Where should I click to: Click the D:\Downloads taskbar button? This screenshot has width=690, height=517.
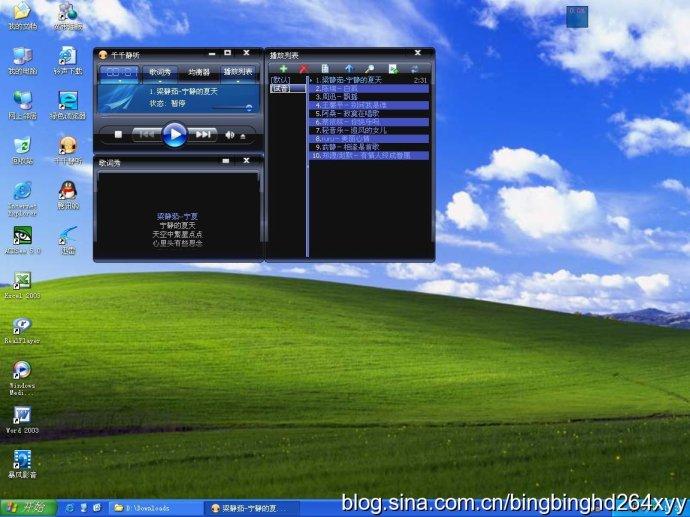click(x=154, y=508)
